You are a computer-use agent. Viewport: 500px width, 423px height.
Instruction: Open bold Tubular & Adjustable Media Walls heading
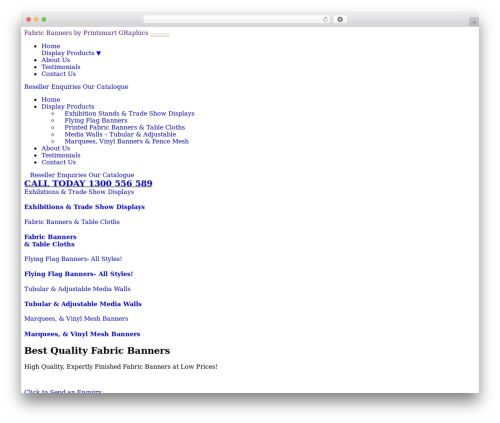83,304
